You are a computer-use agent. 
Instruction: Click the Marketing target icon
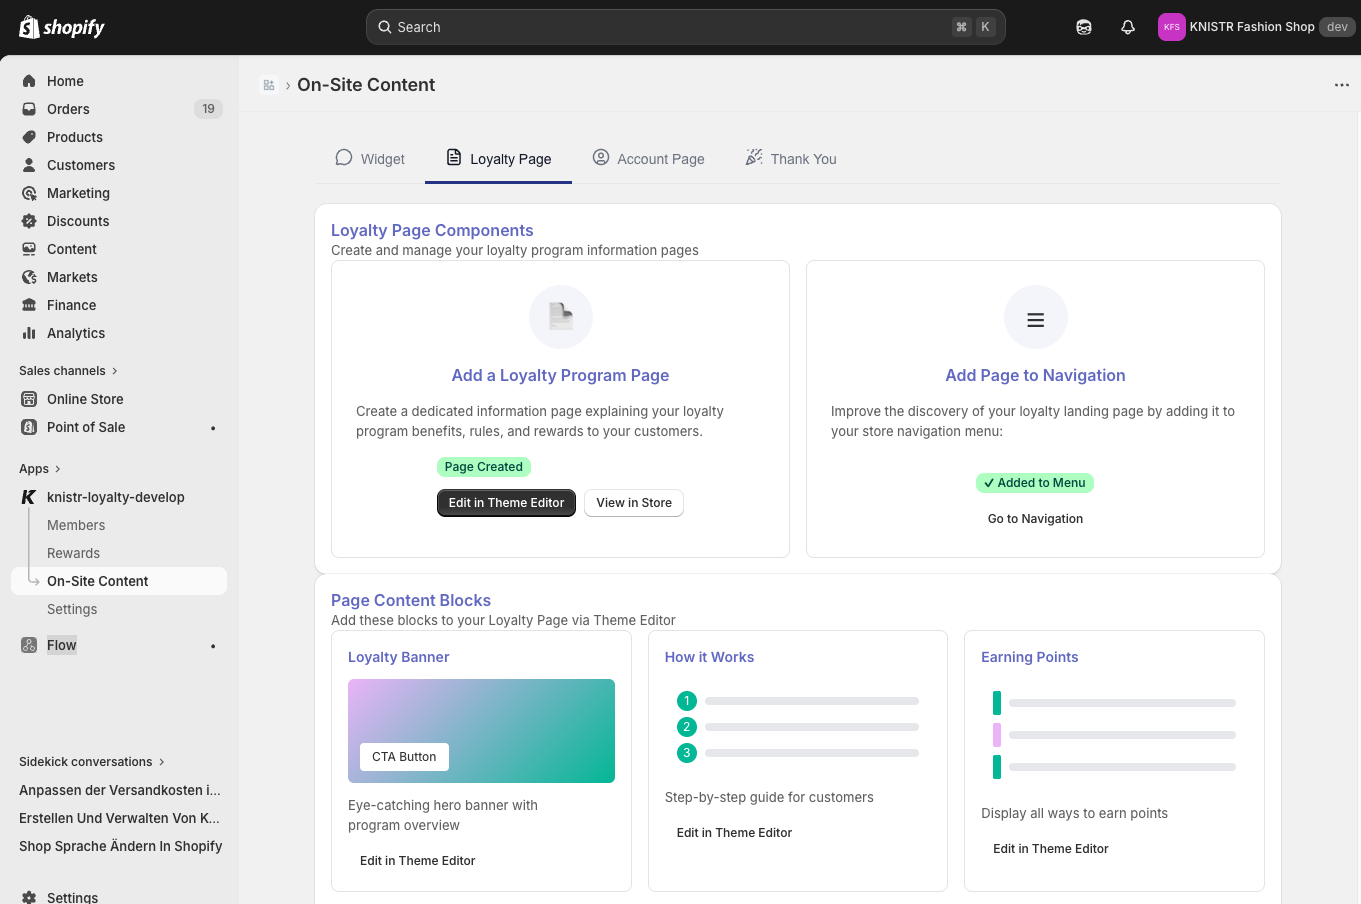click(29, 193)
